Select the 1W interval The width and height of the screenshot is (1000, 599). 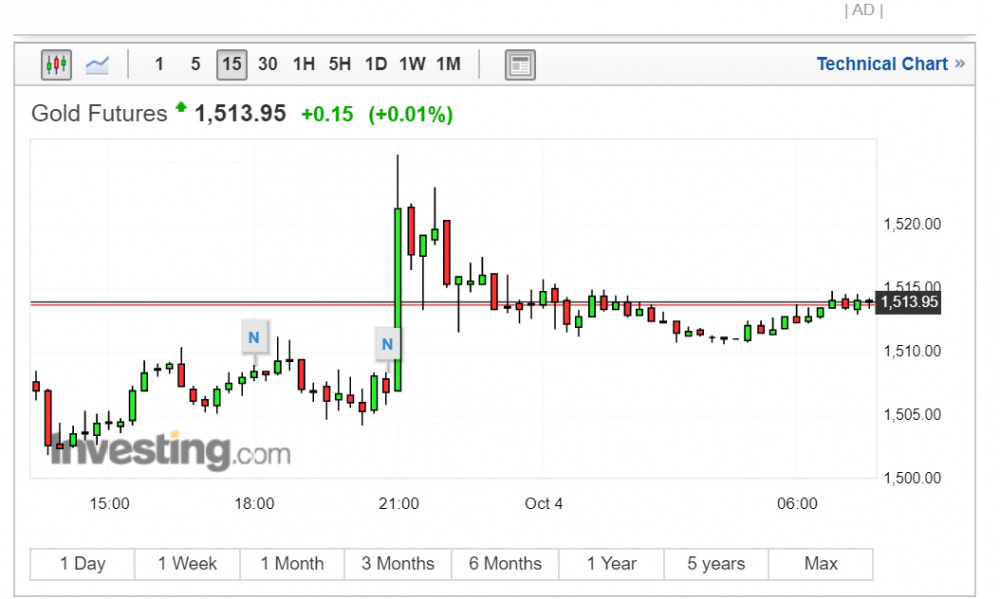tap(412, 64)
